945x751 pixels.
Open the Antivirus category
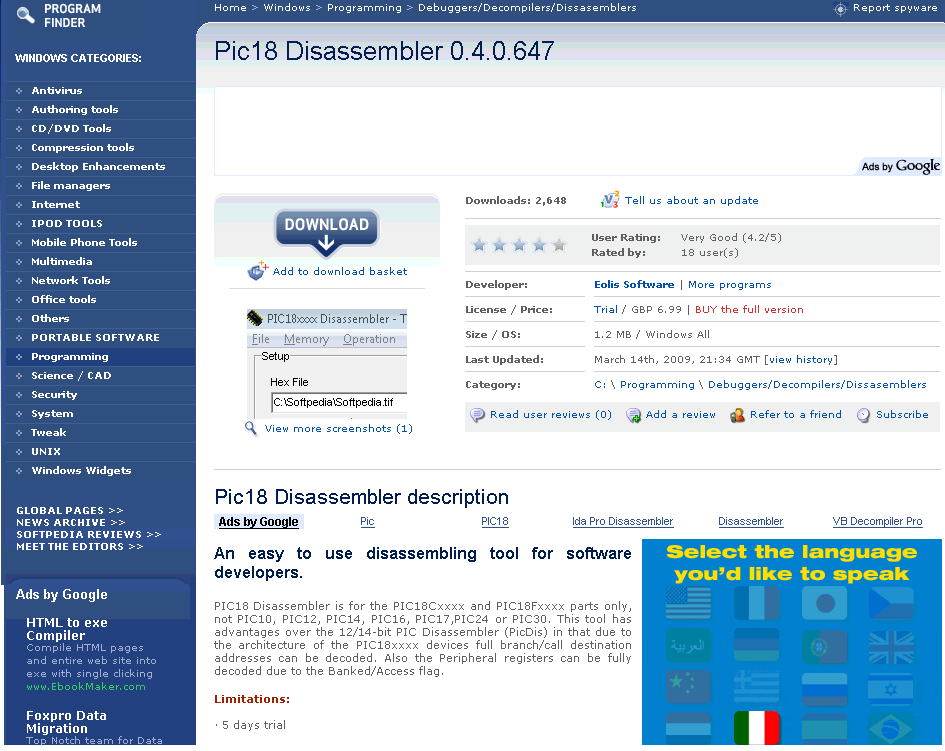(57, 90)
